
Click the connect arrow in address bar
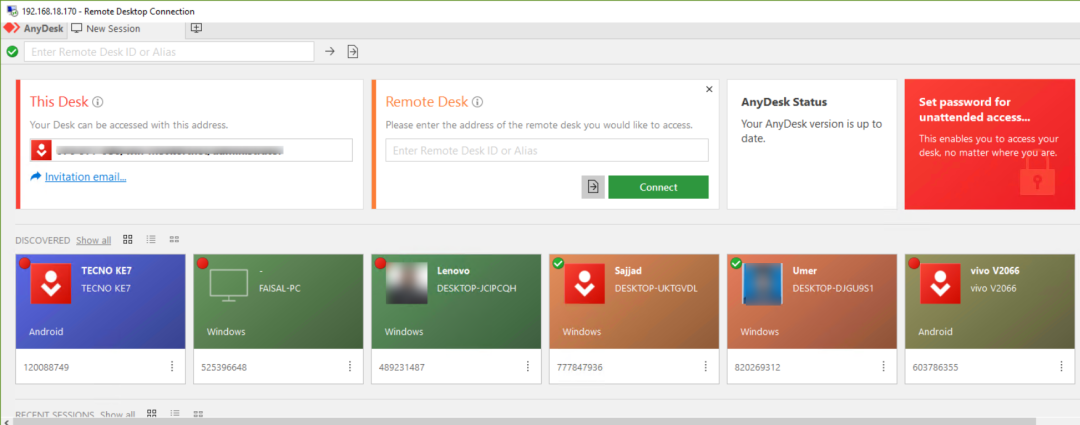point(330,52)
